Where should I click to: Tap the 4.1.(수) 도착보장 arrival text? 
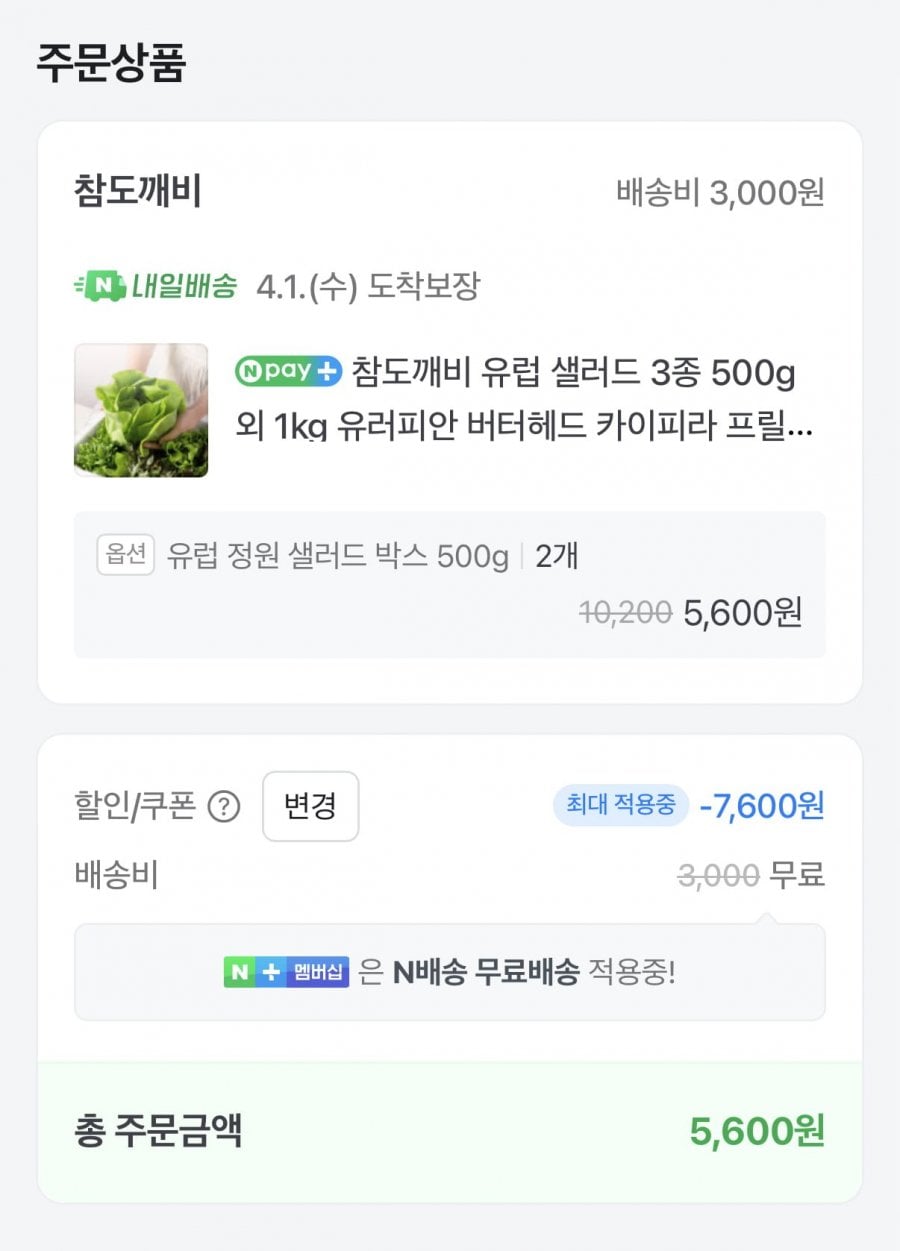point(368,287)
